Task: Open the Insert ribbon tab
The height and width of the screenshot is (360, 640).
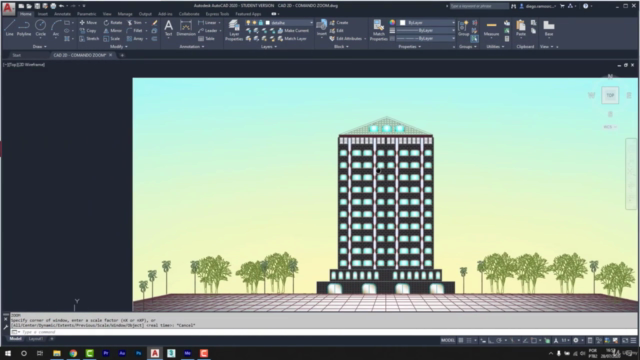Action: tap(43, 14)
